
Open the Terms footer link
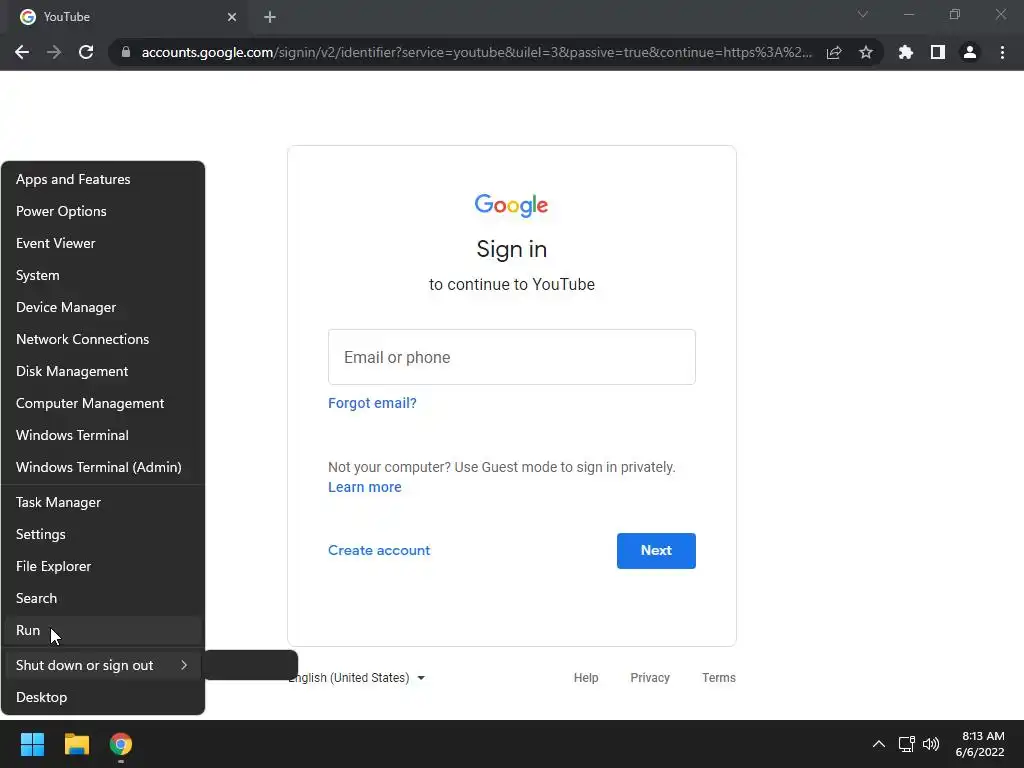pyautogui.click(x=718, y=678)
